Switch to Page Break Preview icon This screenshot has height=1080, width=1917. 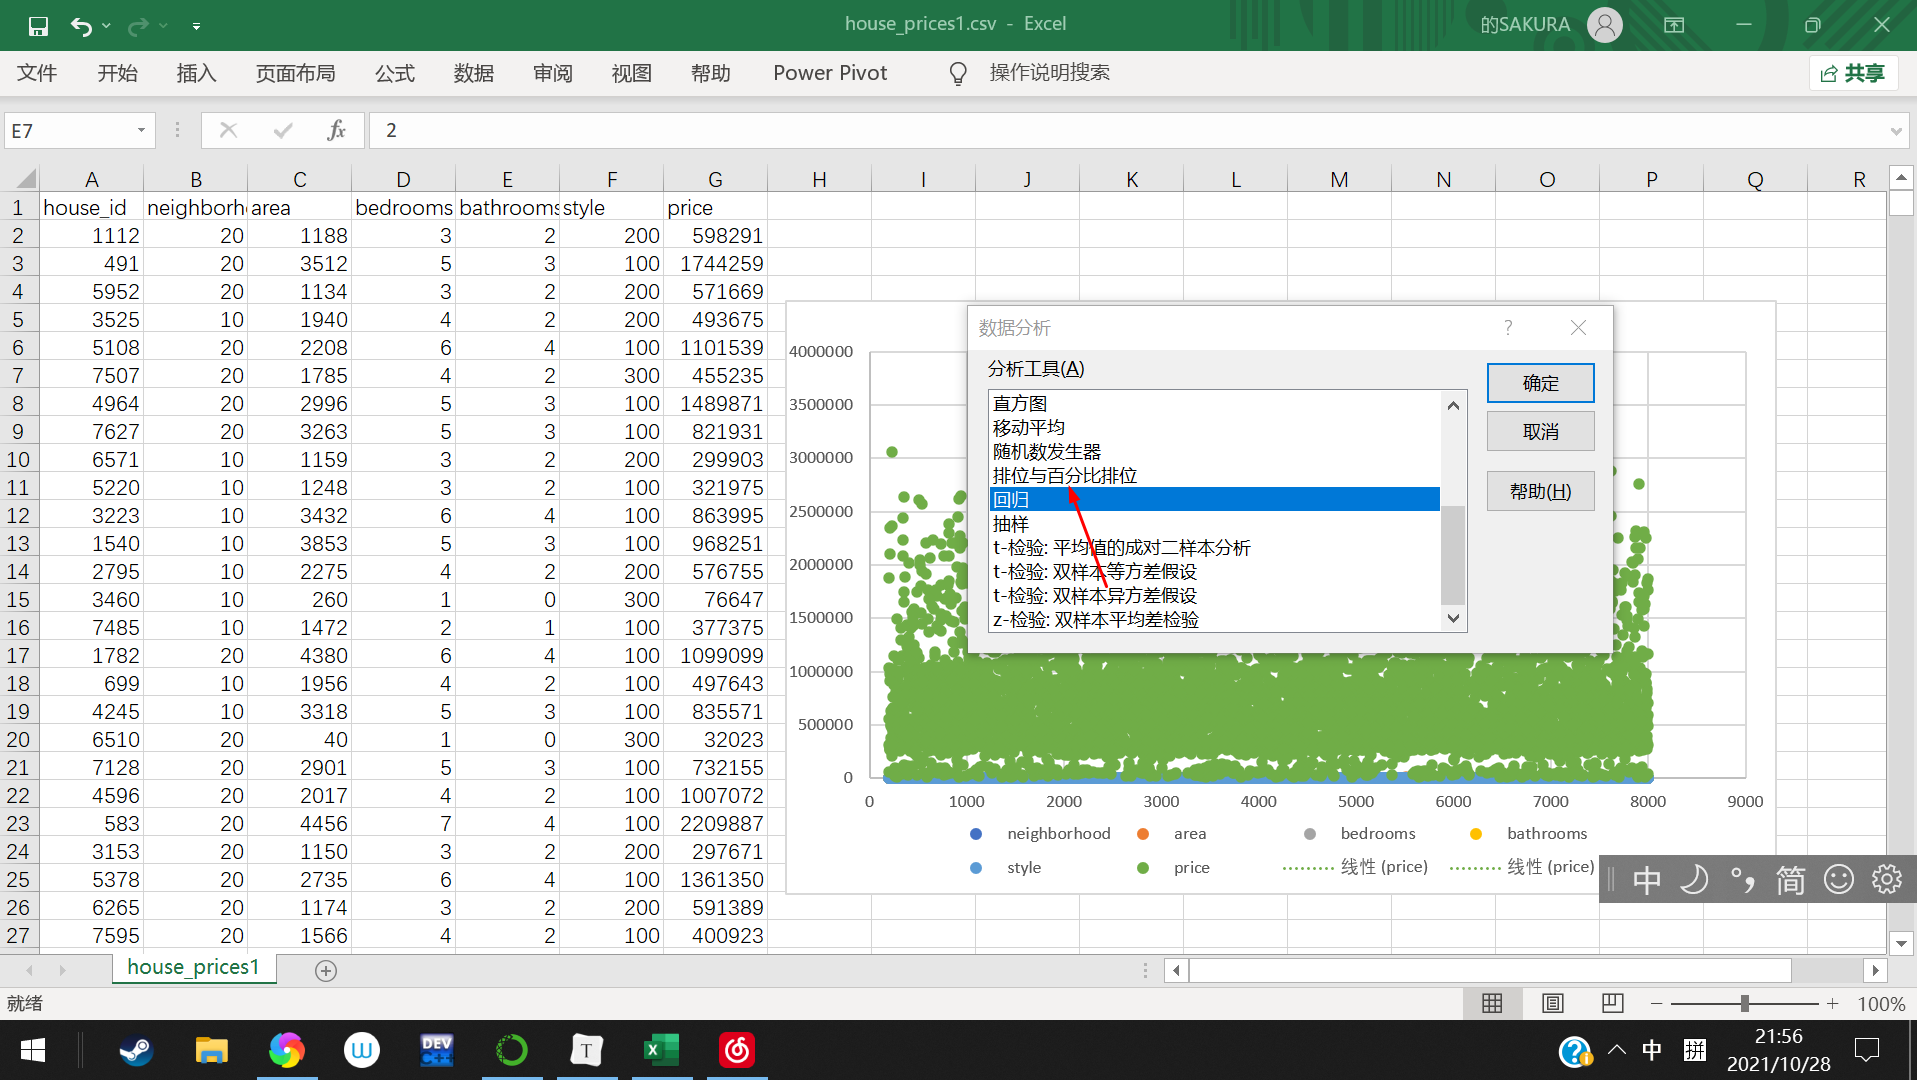point(1612,1003)
